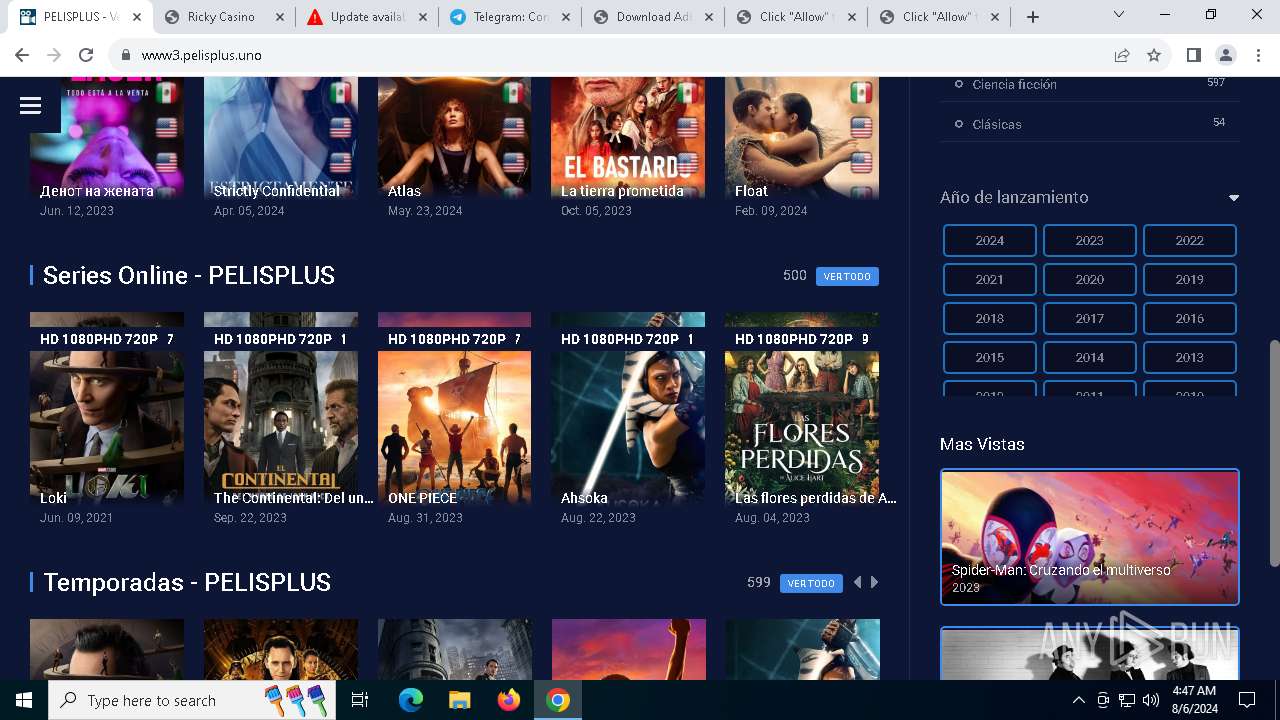Open The Continental series poster
This screenshot has height=720, width=1280.
point(281,409)
